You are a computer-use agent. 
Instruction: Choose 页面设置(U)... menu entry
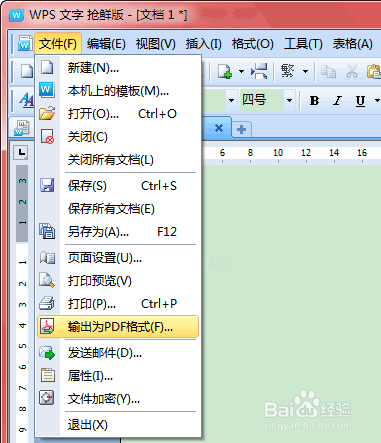(x=118, y=258)
